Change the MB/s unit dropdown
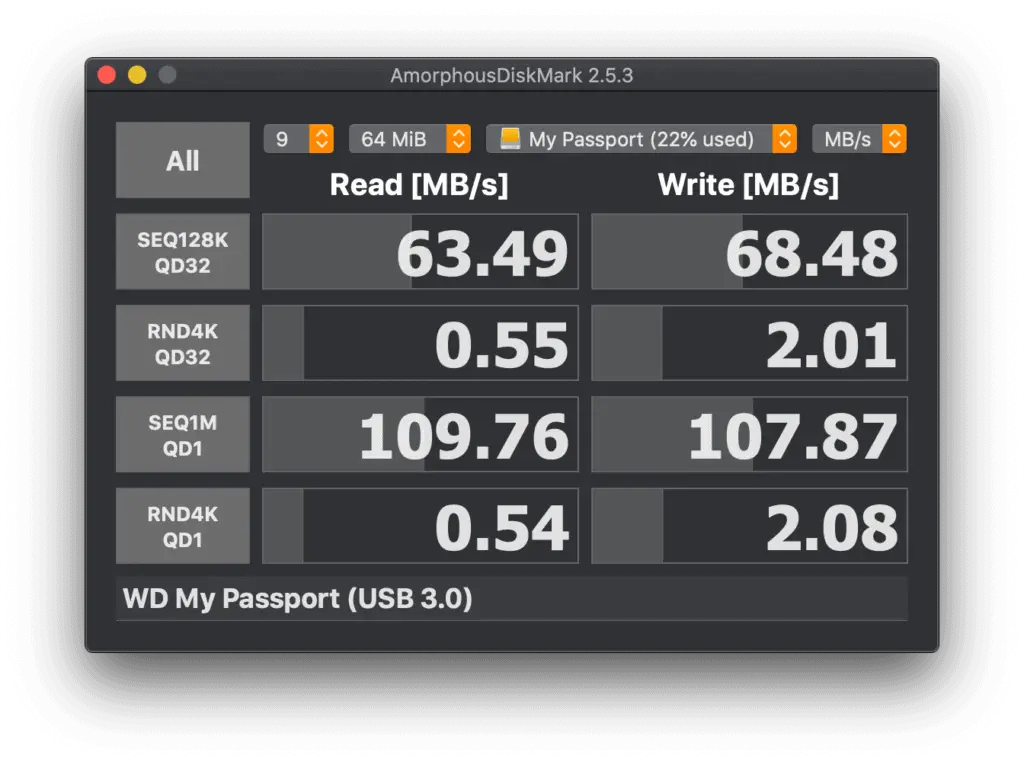The image size is (1024, 765). point(859,138)
